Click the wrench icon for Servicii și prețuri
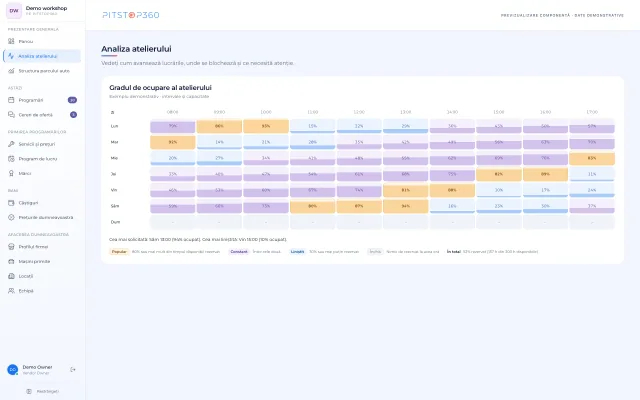 click(11, 144)
